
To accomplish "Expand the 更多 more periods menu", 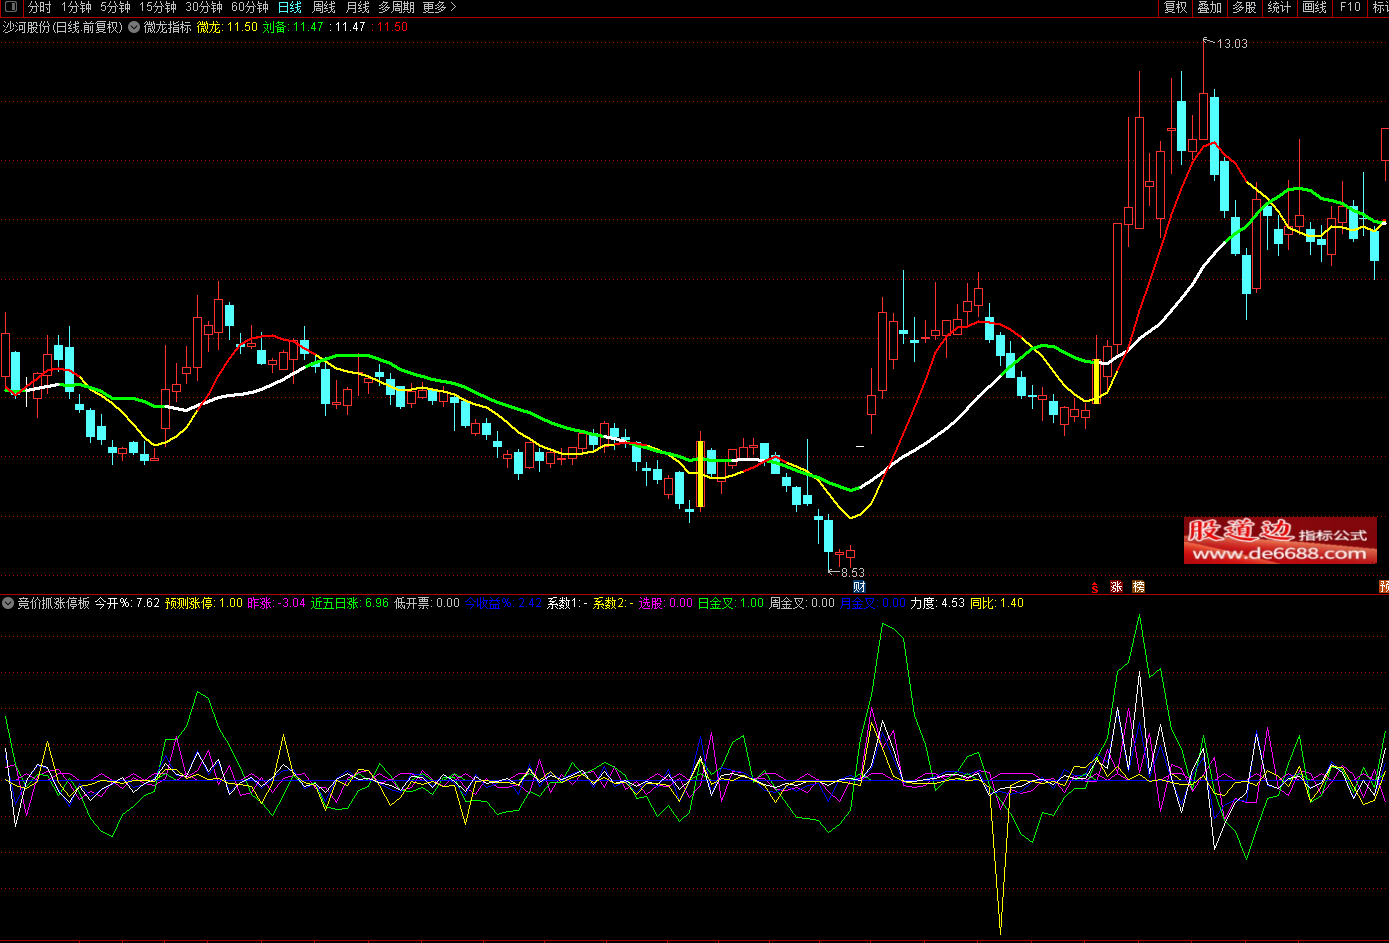I will click(439, 7).
